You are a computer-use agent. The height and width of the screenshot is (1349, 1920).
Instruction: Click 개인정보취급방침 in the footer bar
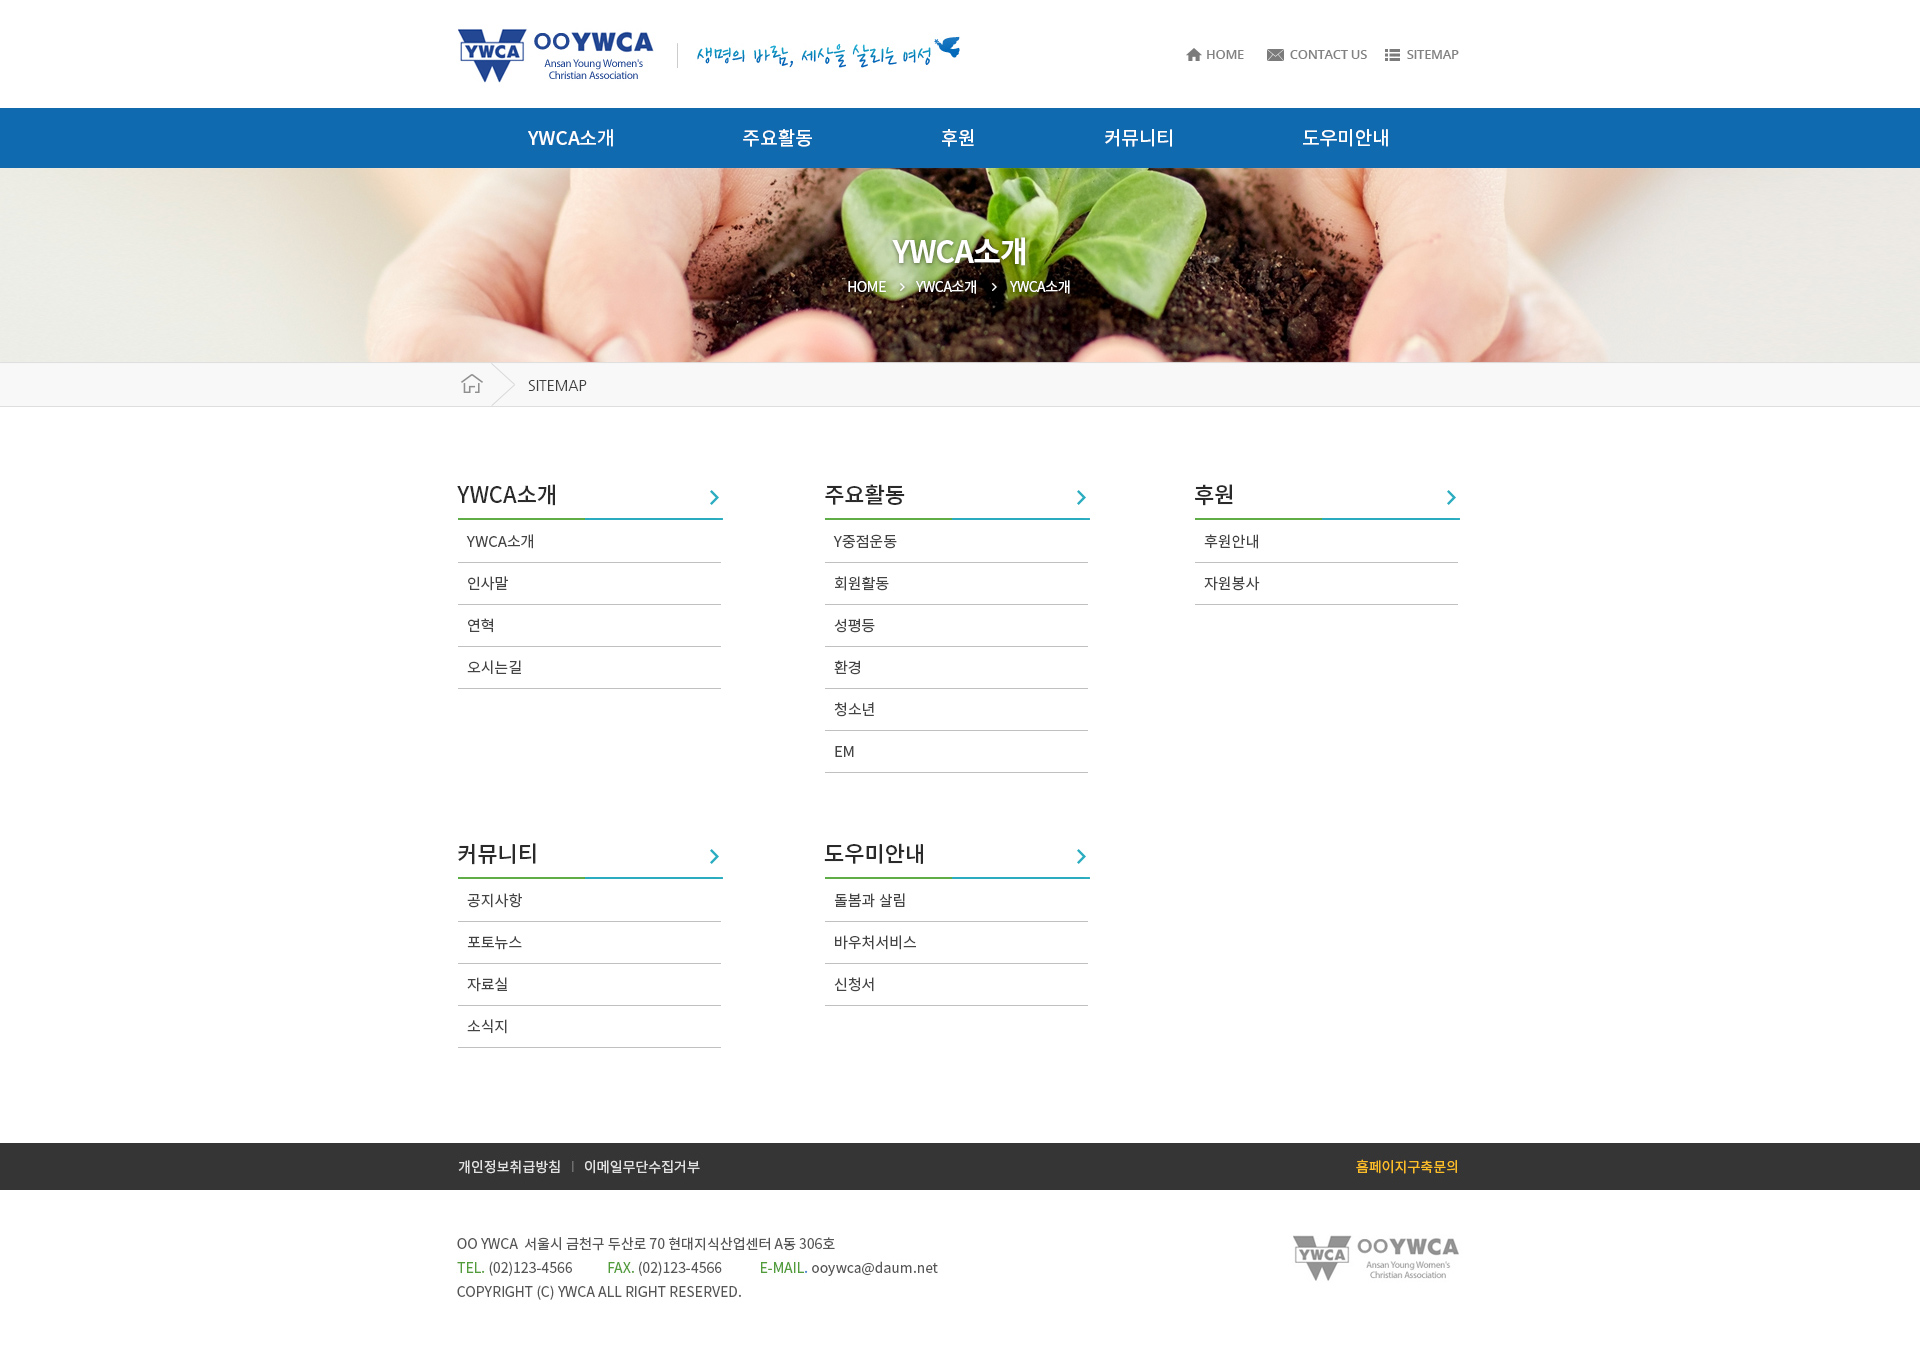pyautogui.click(x=508, y=1166)
